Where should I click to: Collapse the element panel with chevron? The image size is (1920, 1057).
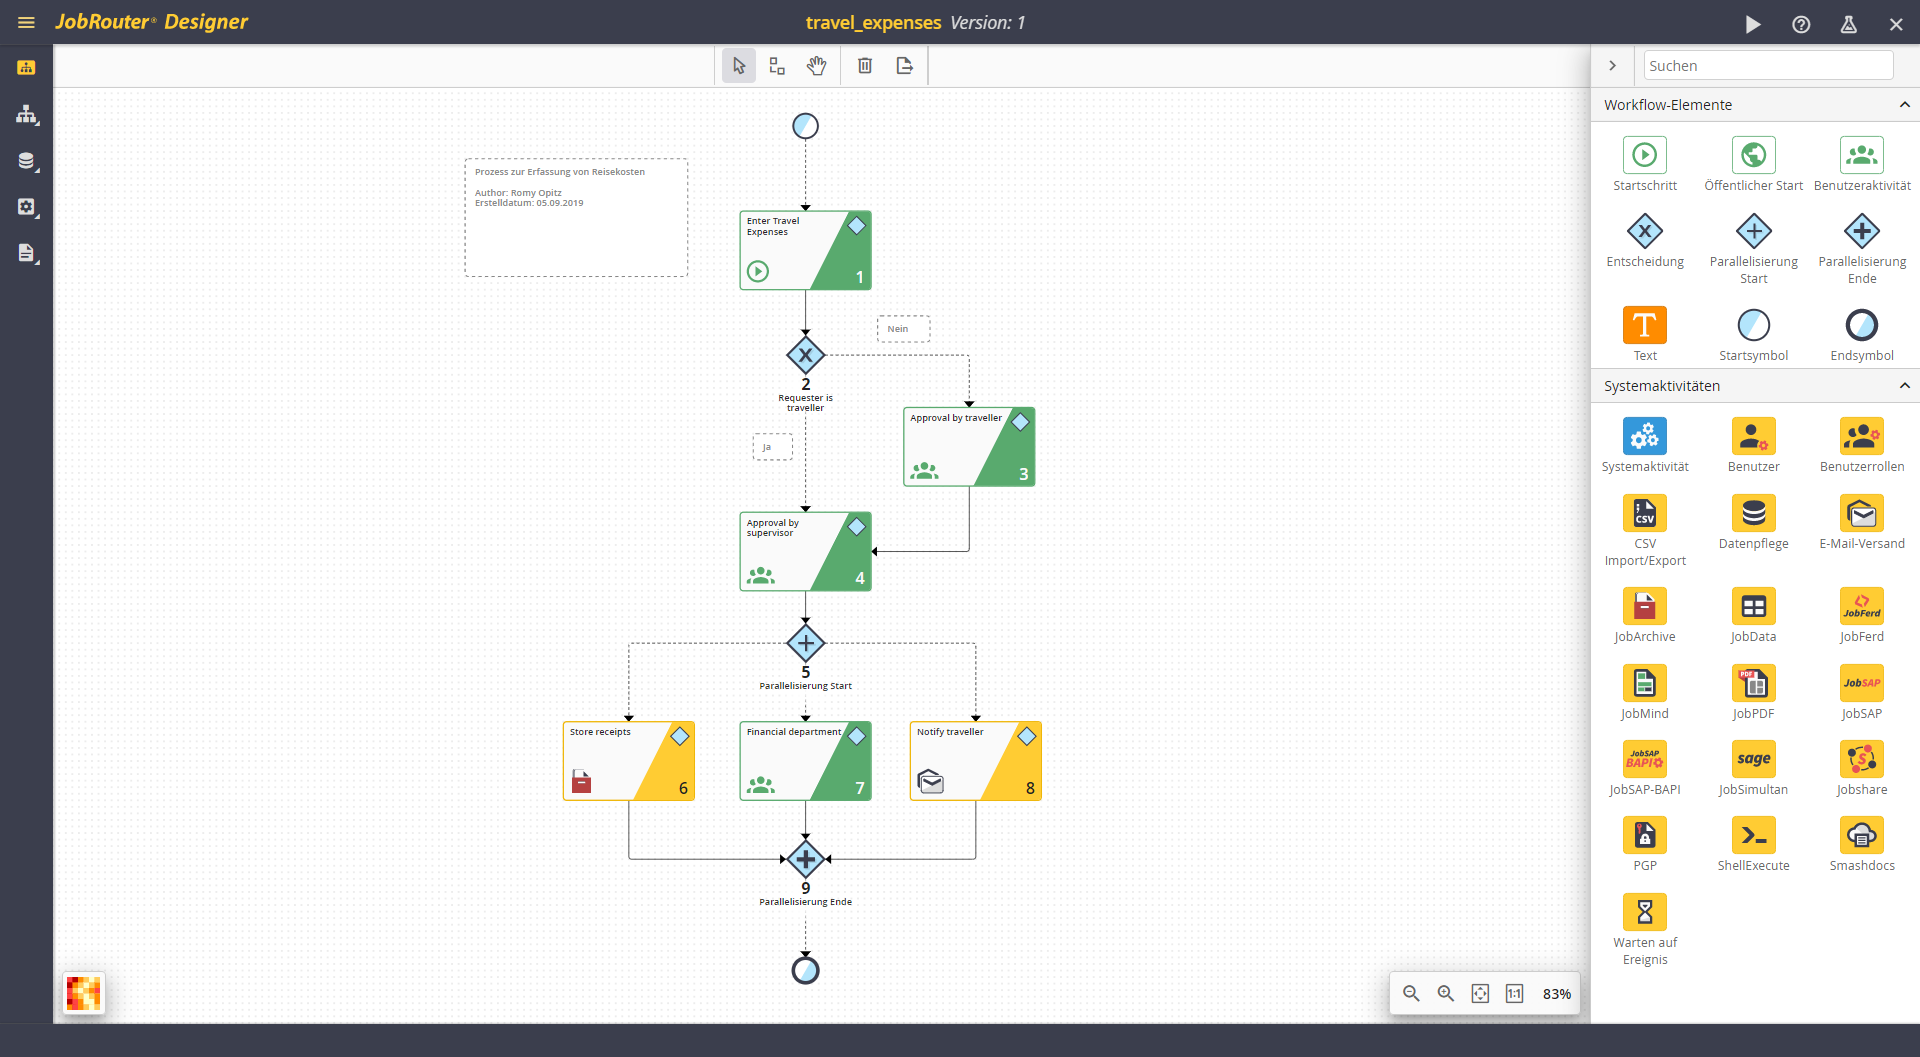[1612, 66]
